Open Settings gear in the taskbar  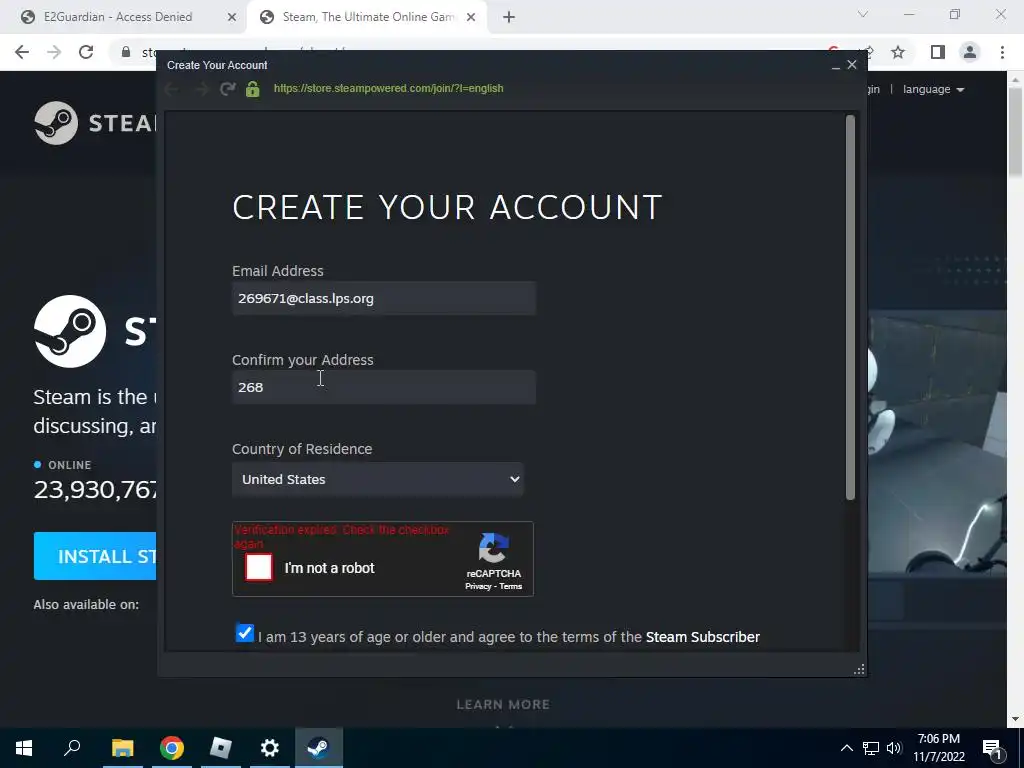point(270,748)
